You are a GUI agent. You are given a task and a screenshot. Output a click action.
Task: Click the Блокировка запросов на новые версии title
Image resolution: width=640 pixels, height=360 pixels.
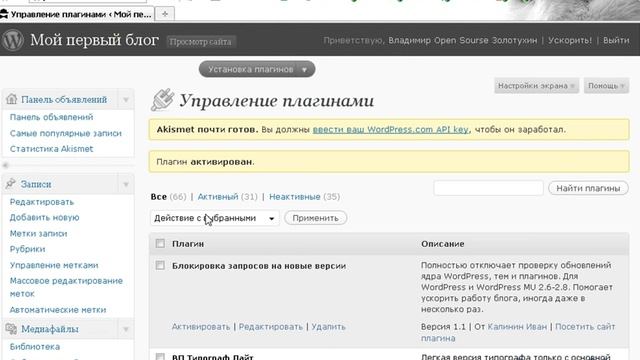tap(259, 266)
